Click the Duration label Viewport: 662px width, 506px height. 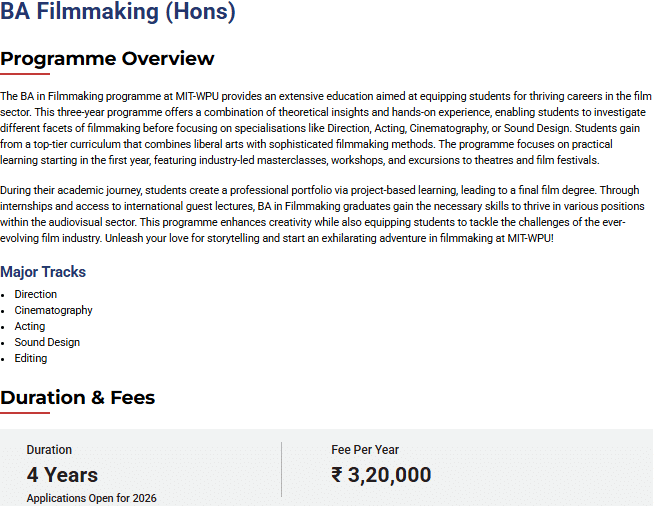click(49, 450)
